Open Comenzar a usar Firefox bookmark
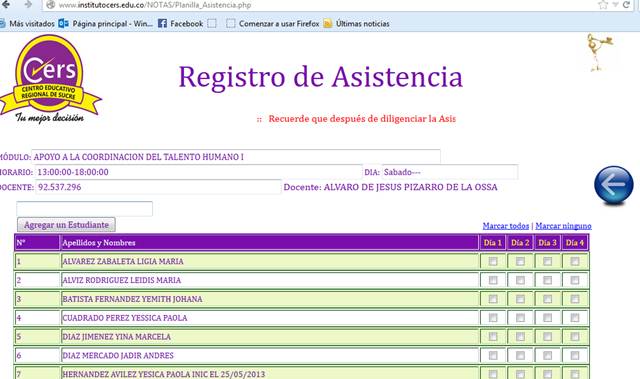640x379 pixels. pos(273,24)
